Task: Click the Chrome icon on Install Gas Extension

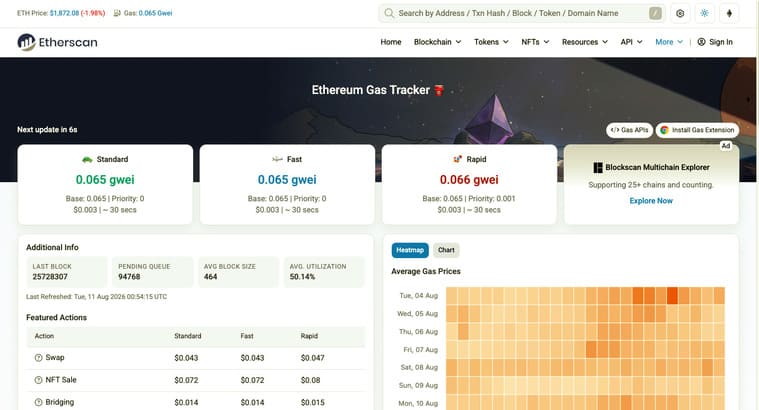Action: click(664, 130)
